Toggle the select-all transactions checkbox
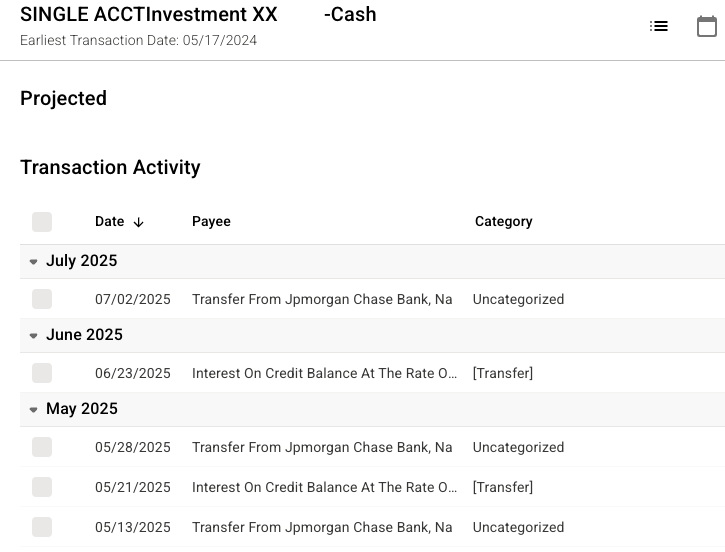725x552 pixels. [x=42, y=222]
